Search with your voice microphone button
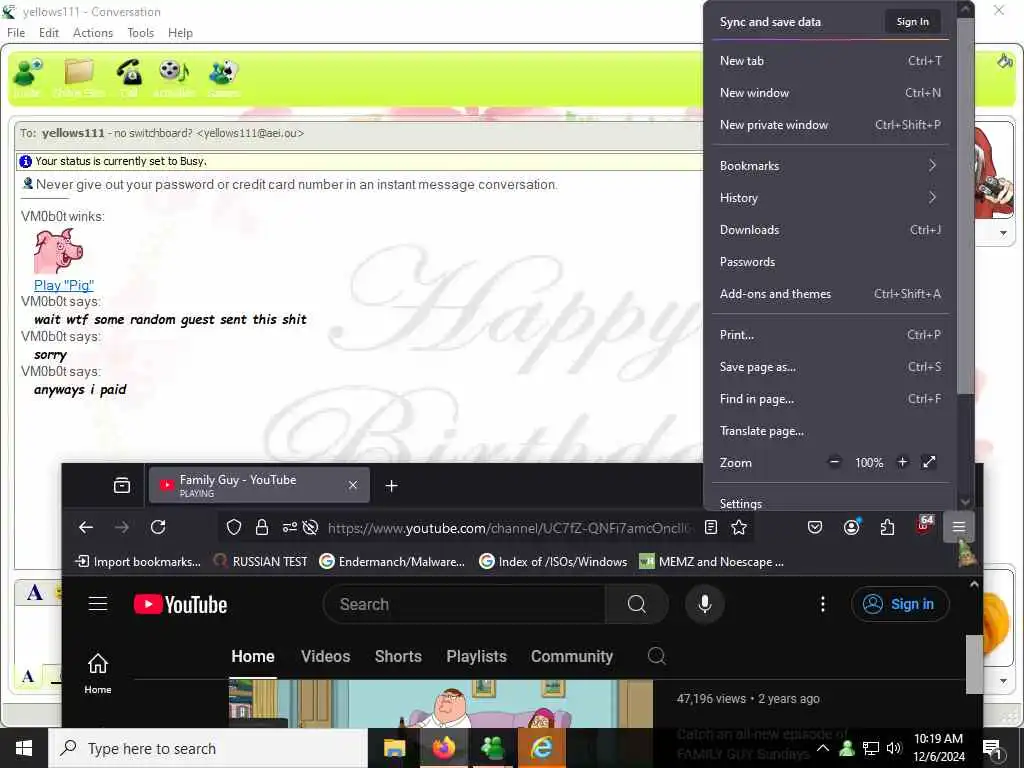The width and height of the screenshot is (1024, 768). pyautogui.click(x=705, y=604)
